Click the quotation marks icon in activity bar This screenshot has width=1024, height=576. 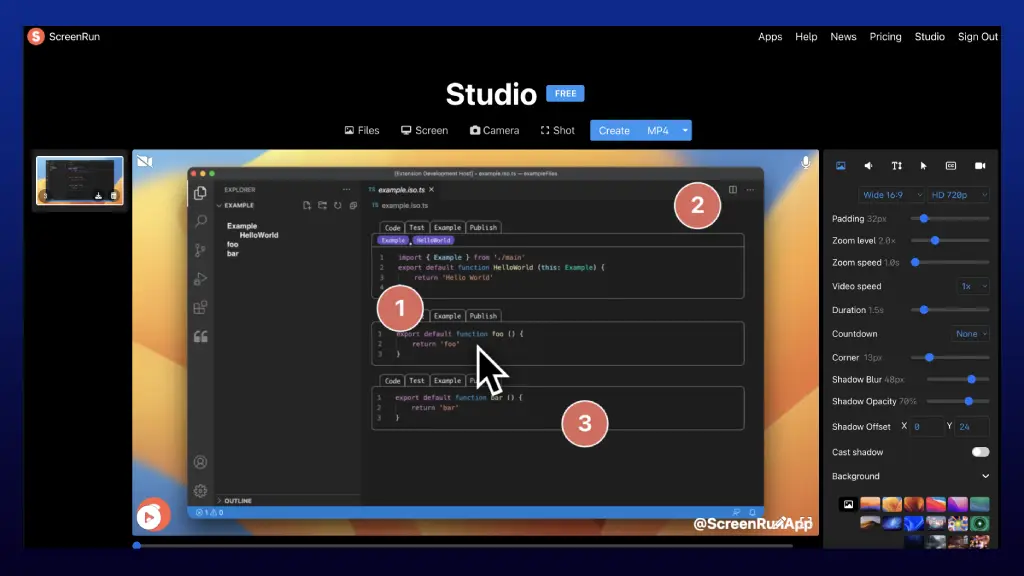tap(200, 336)
